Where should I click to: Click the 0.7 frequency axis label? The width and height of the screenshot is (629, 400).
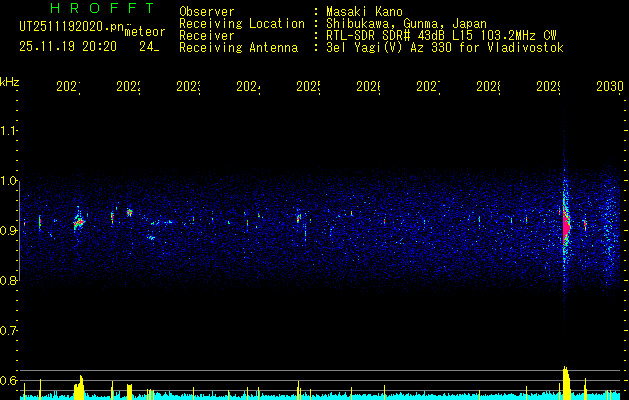tap(8, 330)
